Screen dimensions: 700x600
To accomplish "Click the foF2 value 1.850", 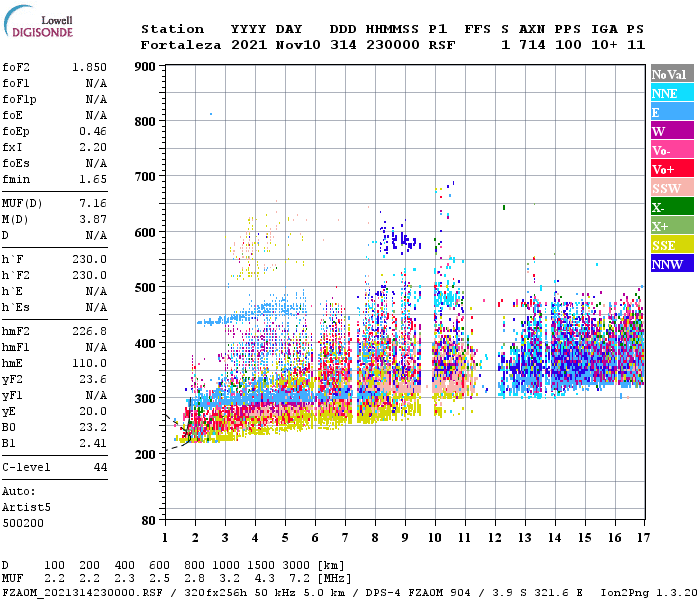I will [x=89, y=67].
